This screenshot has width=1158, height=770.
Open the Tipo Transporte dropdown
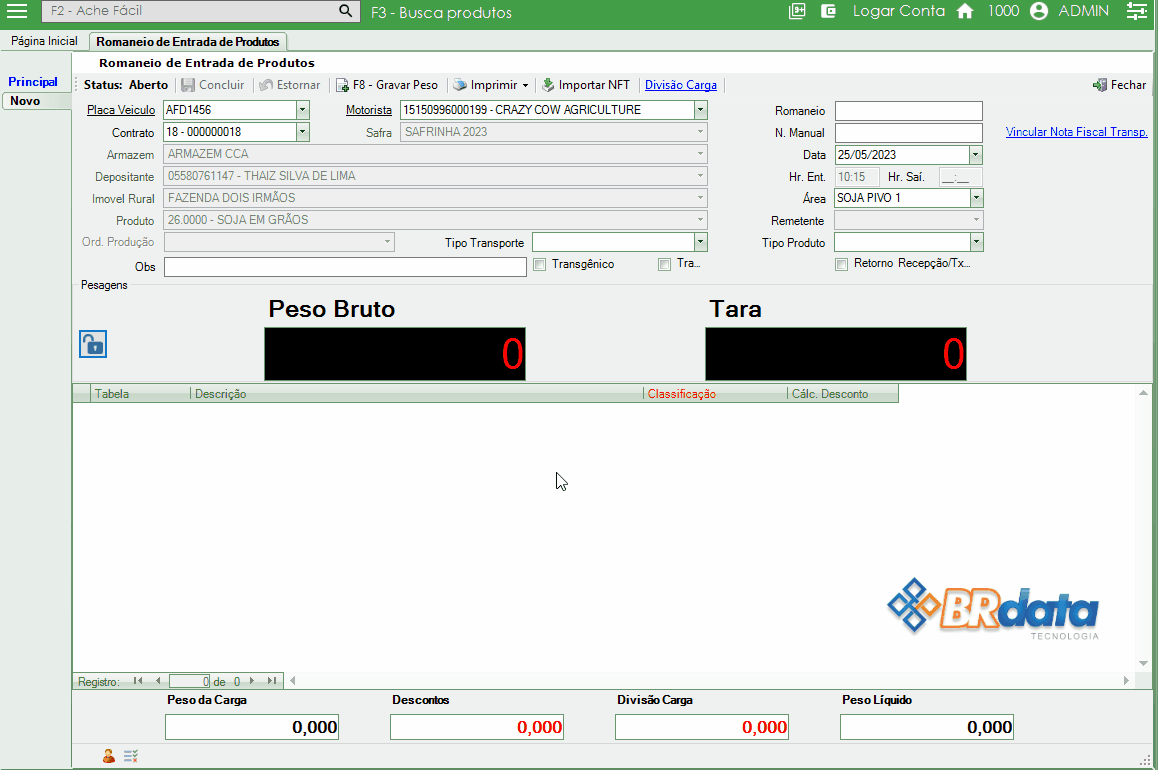click(700, 242)
